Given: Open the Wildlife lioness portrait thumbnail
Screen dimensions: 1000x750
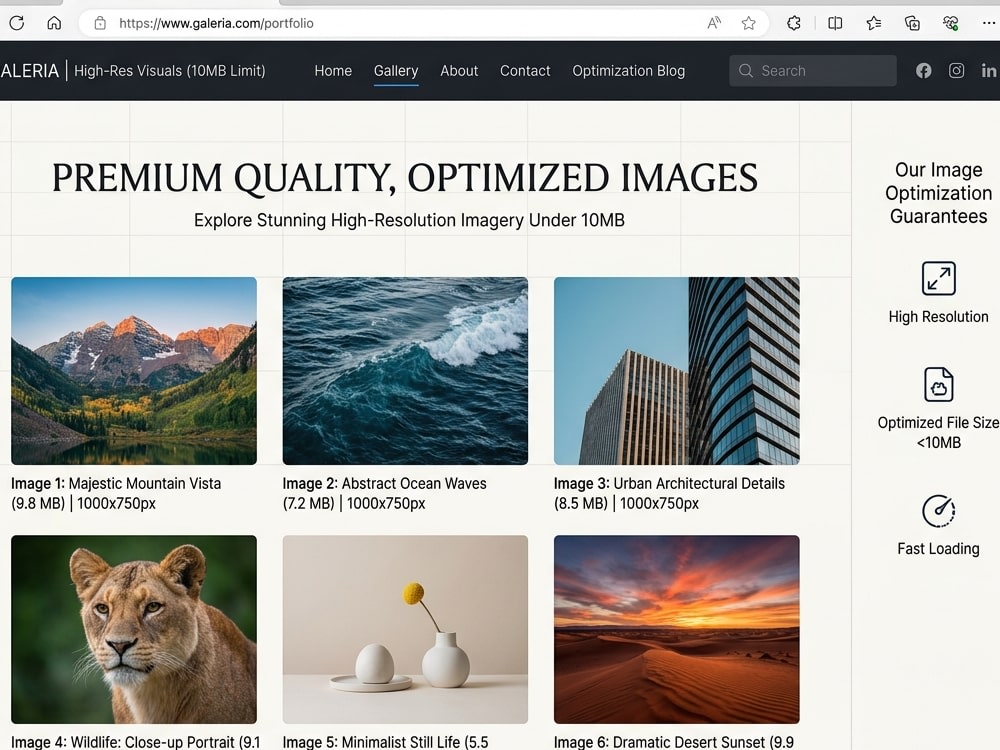Looking at the screenshot, I should coord(134,629).
